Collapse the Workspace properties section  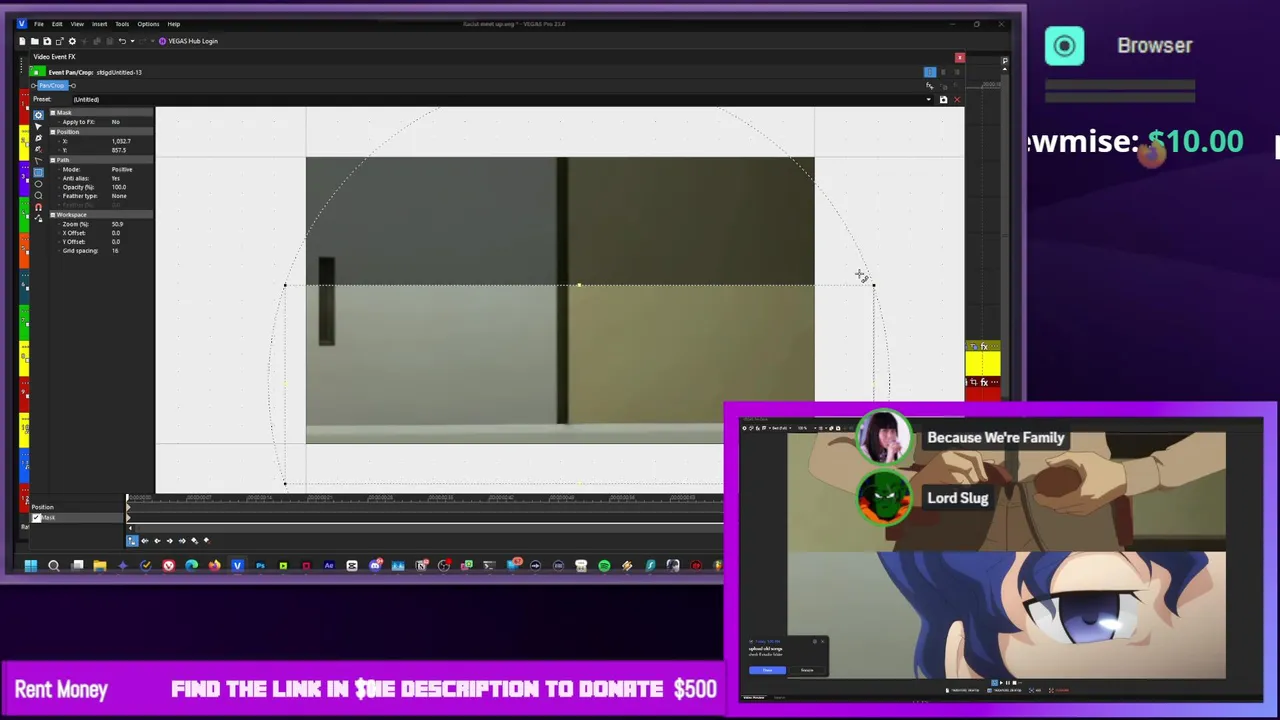click(53, 215)
